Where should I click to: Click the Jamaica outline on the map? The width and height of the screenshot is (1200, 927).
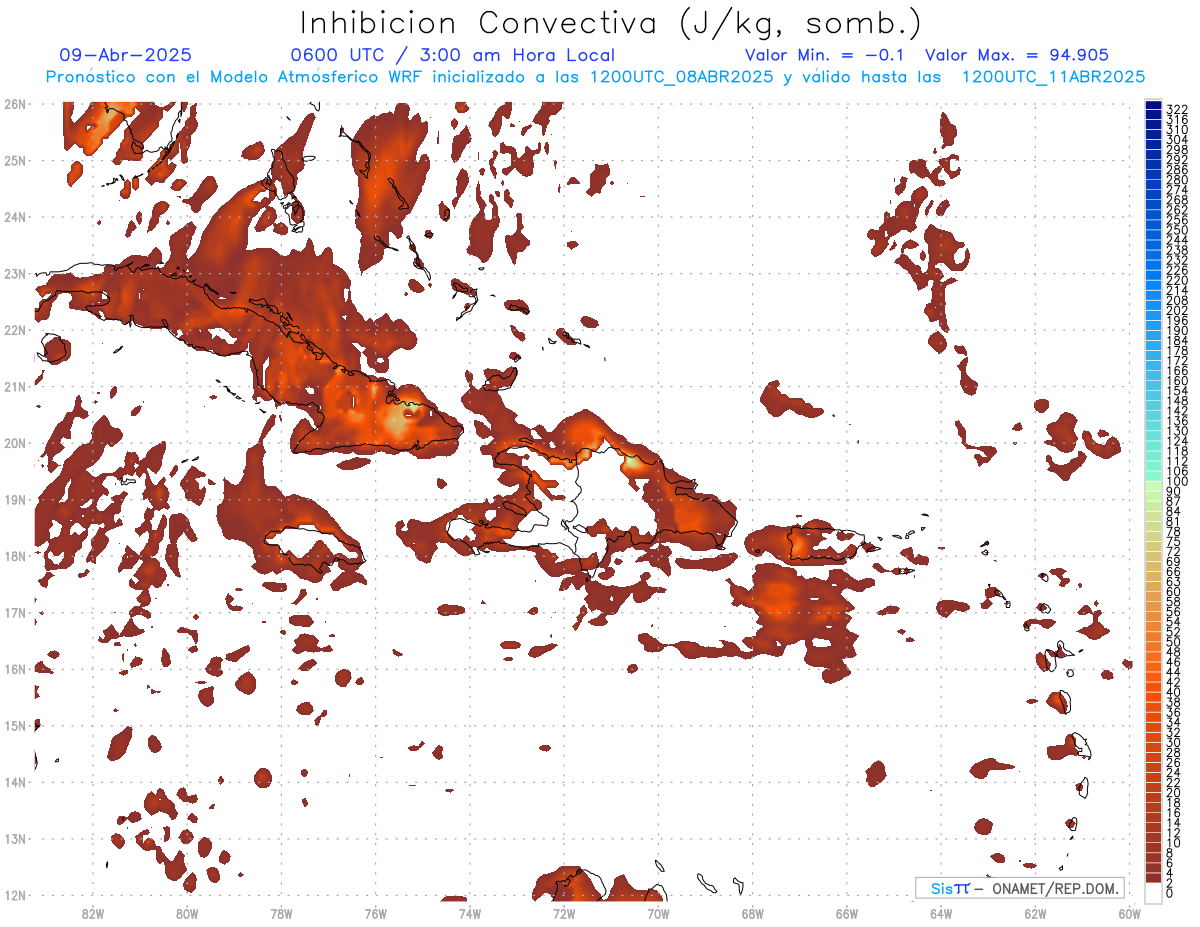pos(313,546)
